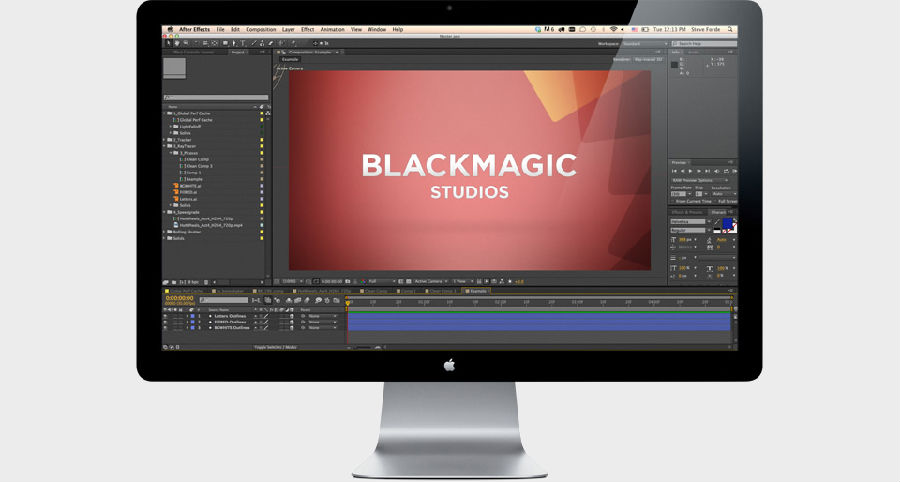Select the Hand tool
The height and width of the screenshot is (482, 900).
coord(177,44)
